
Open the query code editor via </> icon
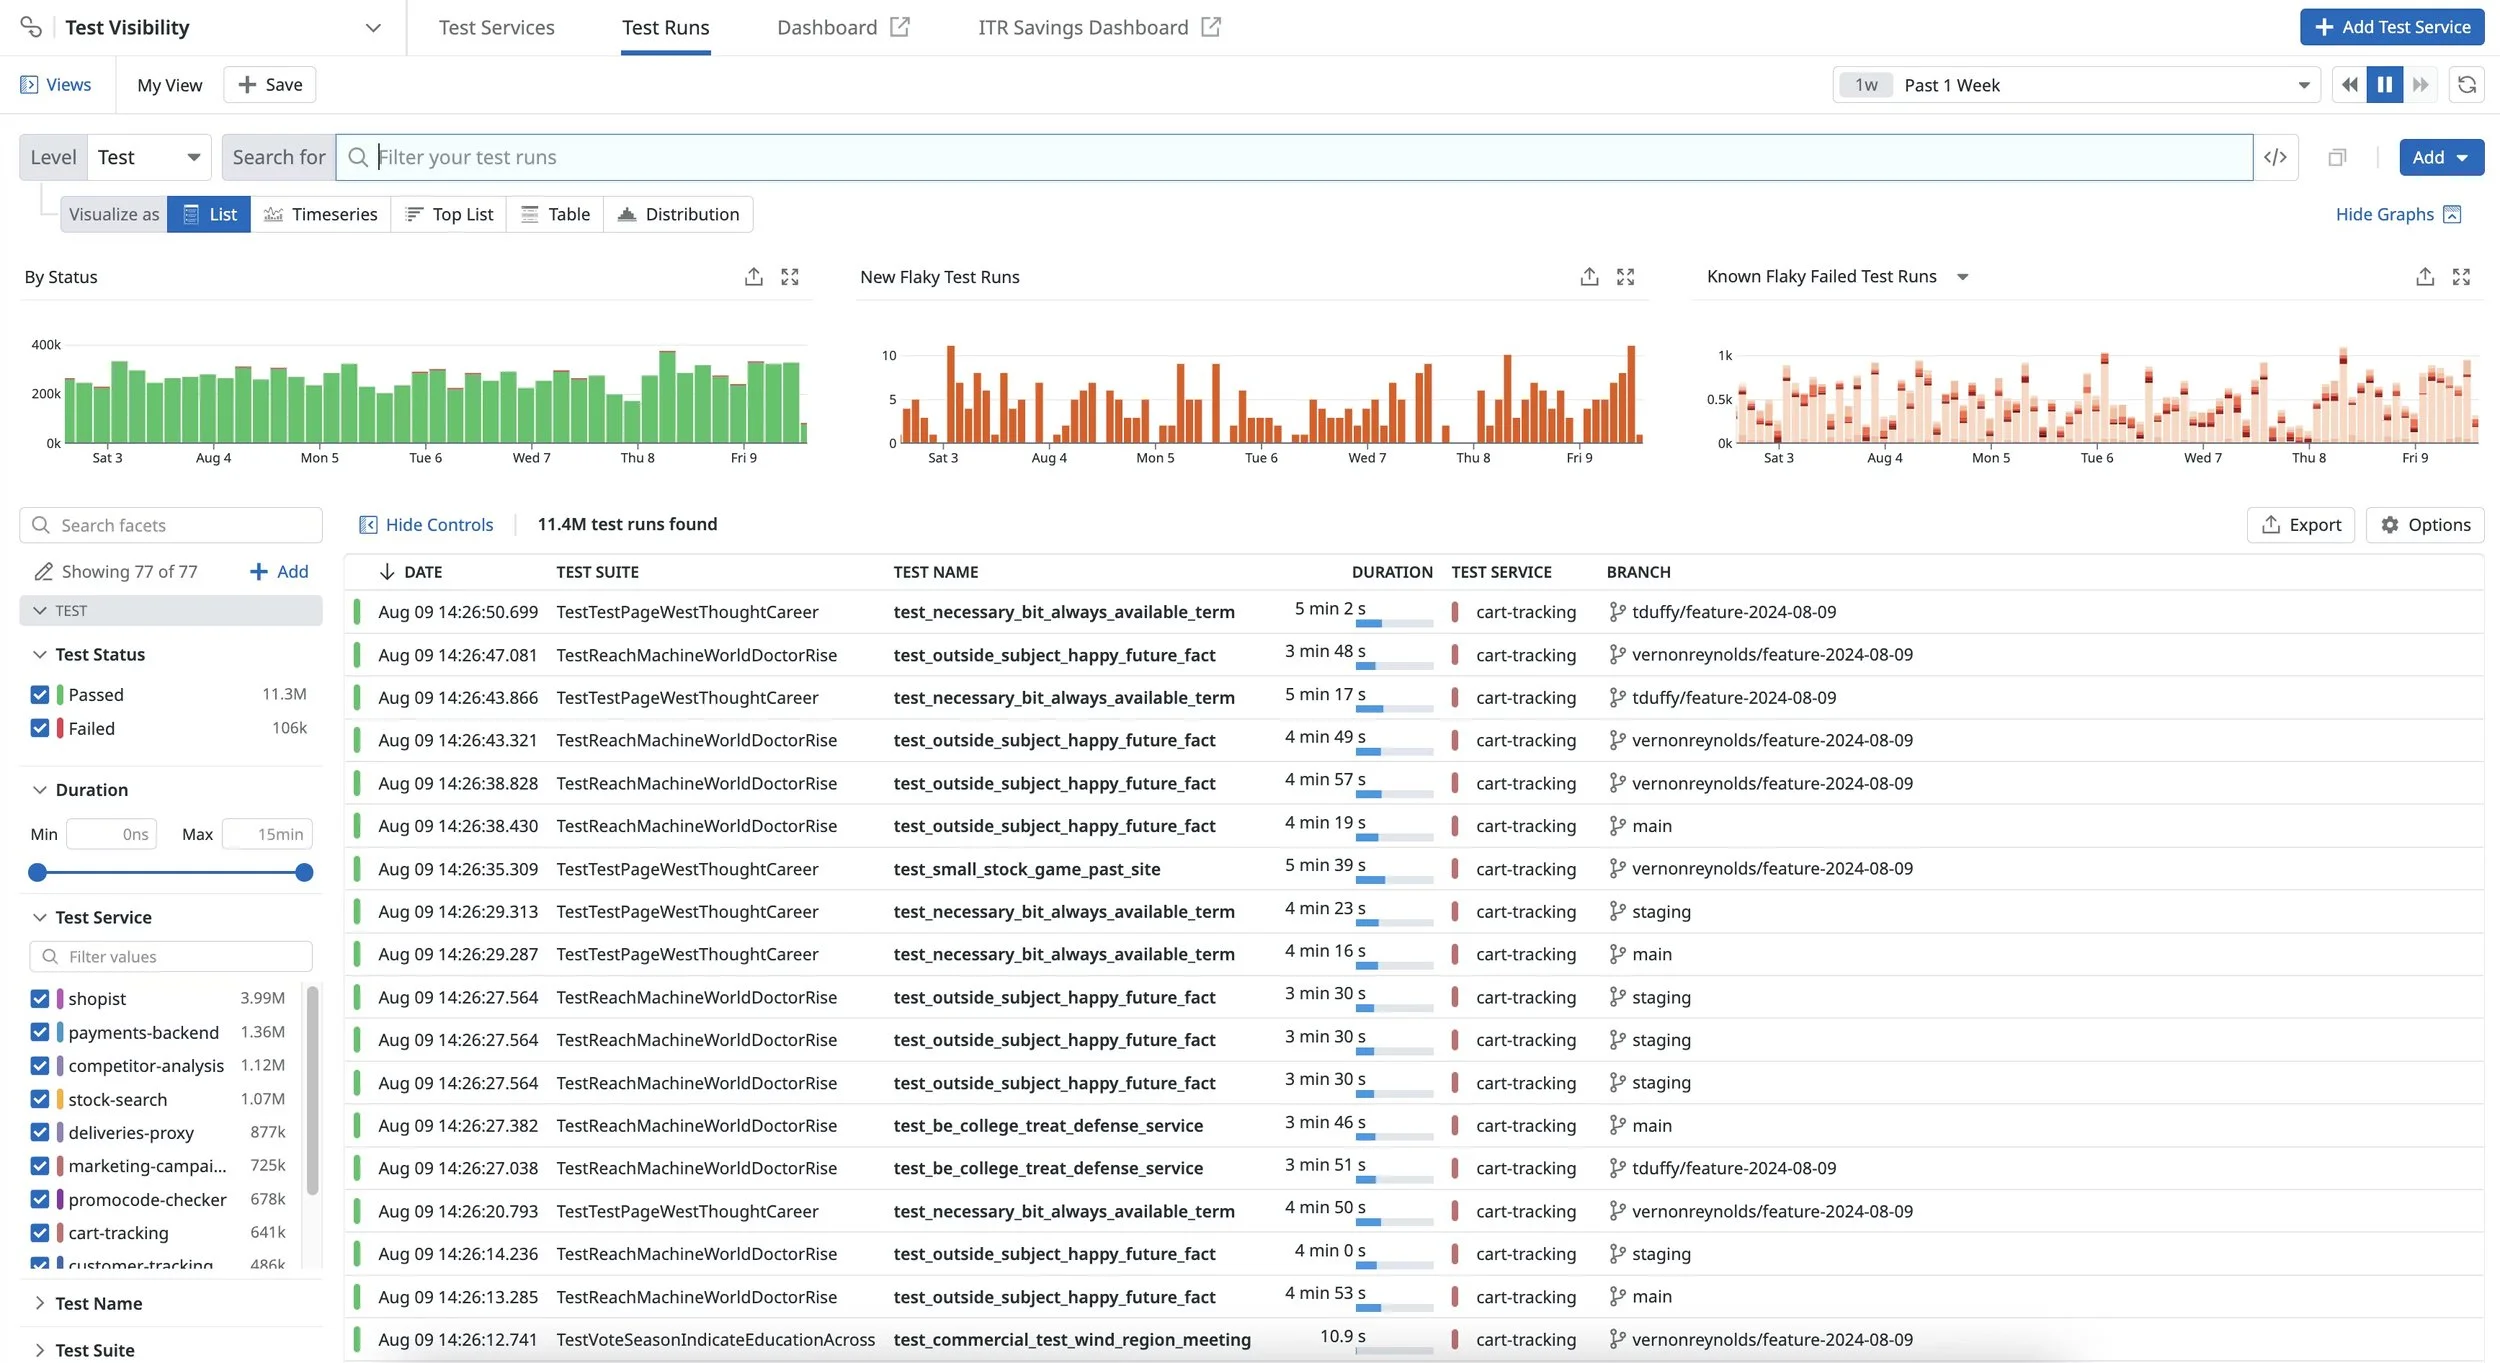(2275, 157)
